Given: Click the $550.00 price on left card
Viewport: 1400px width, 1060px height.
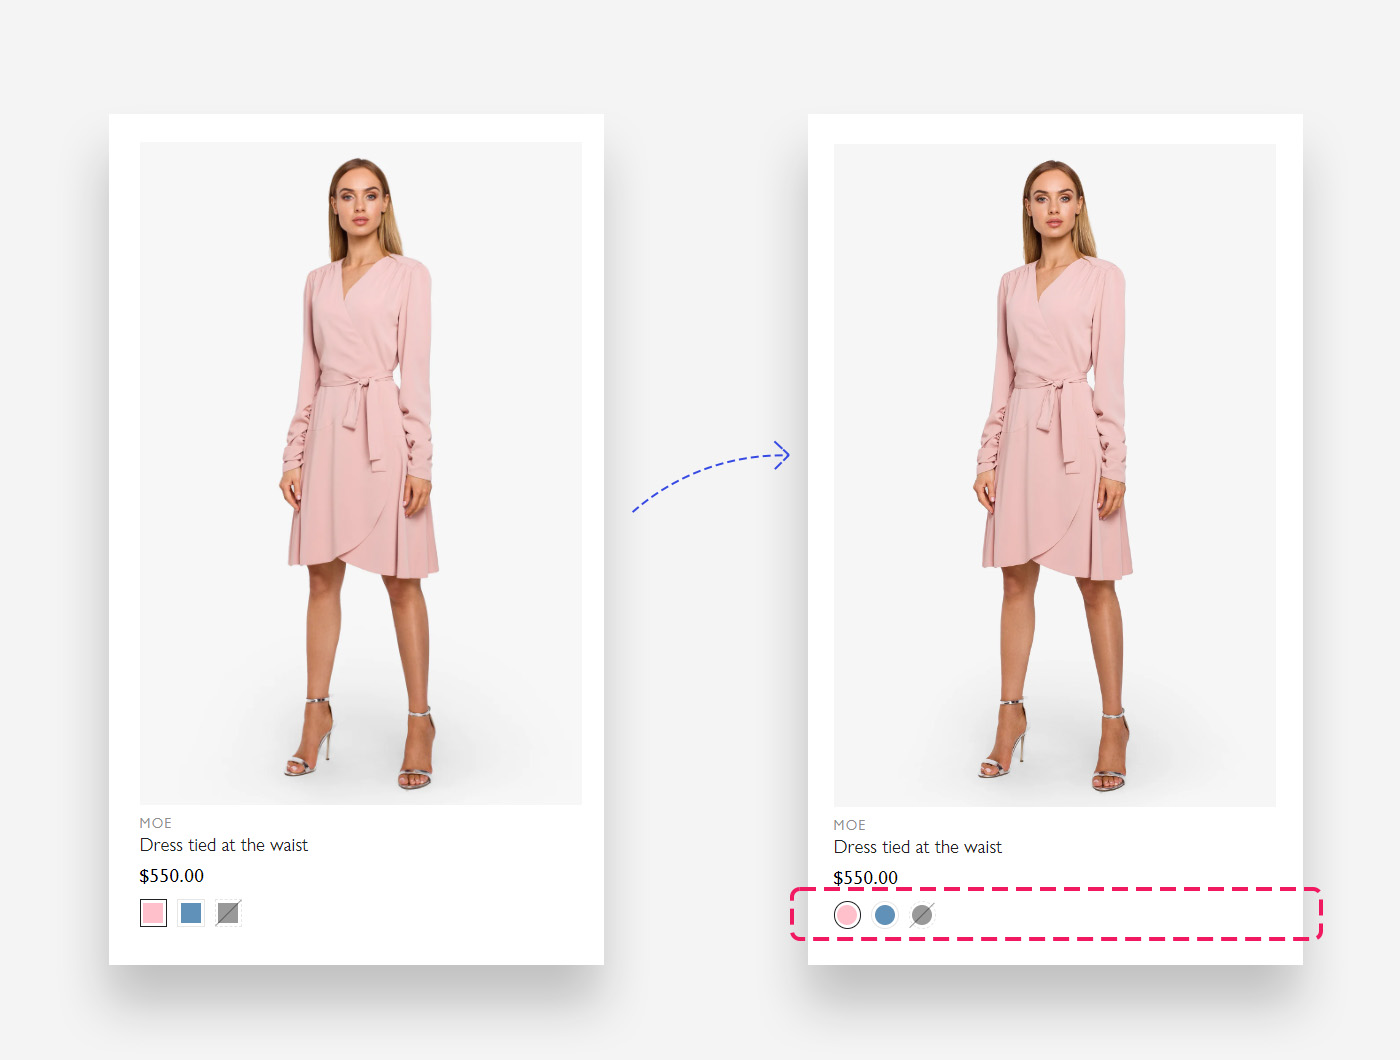Looking at the screenshot, I should click(x=172, y=876).
